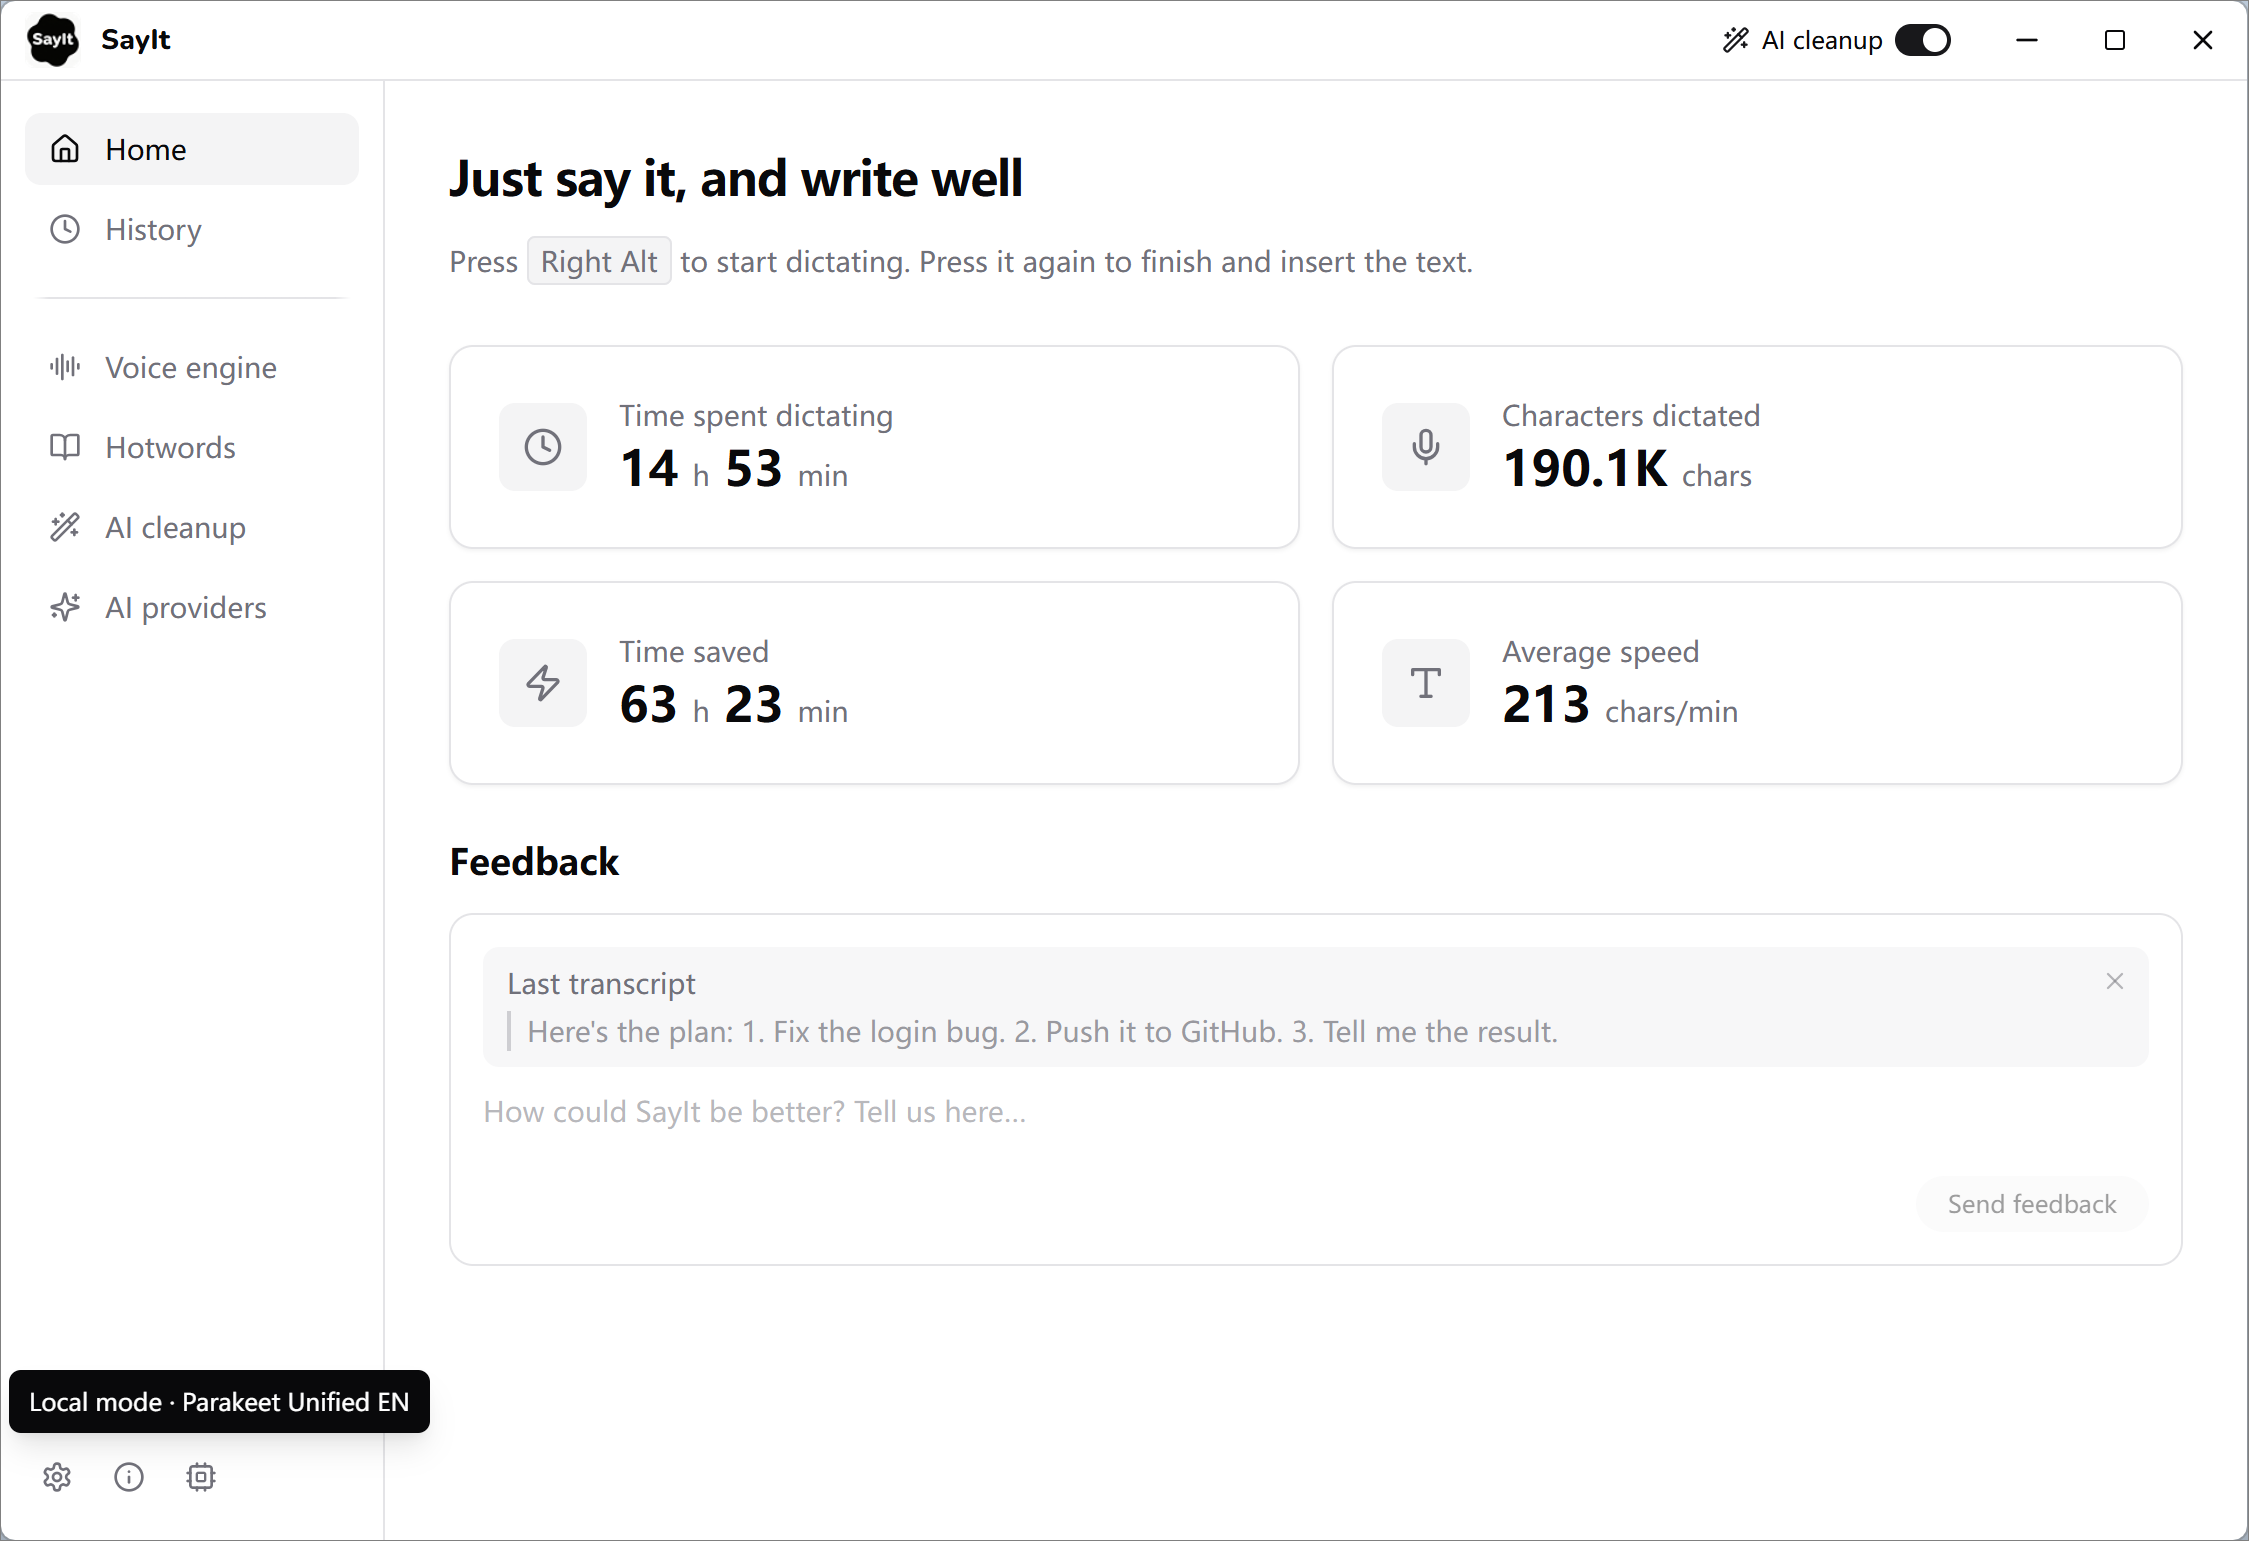The image size is (2249, 1541).
Task: Click the Local mode Parakeet Unified EN tooltip
Action: pyautogui.click(x=219, y=1402)
